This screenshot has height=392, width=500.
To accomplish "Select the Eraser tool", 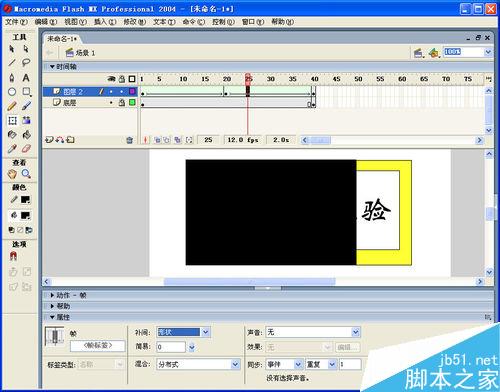I will click(26, 149).
